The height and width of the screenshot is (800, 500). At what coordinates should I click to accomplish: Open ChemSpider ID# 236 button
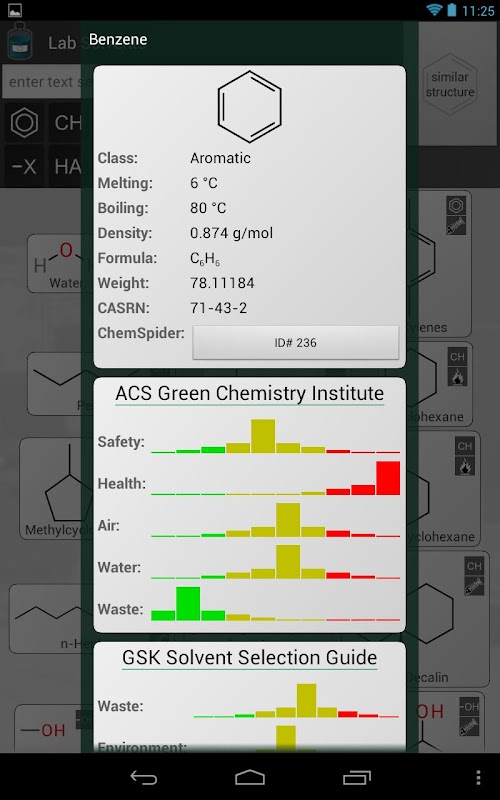(x=295, y=342)
